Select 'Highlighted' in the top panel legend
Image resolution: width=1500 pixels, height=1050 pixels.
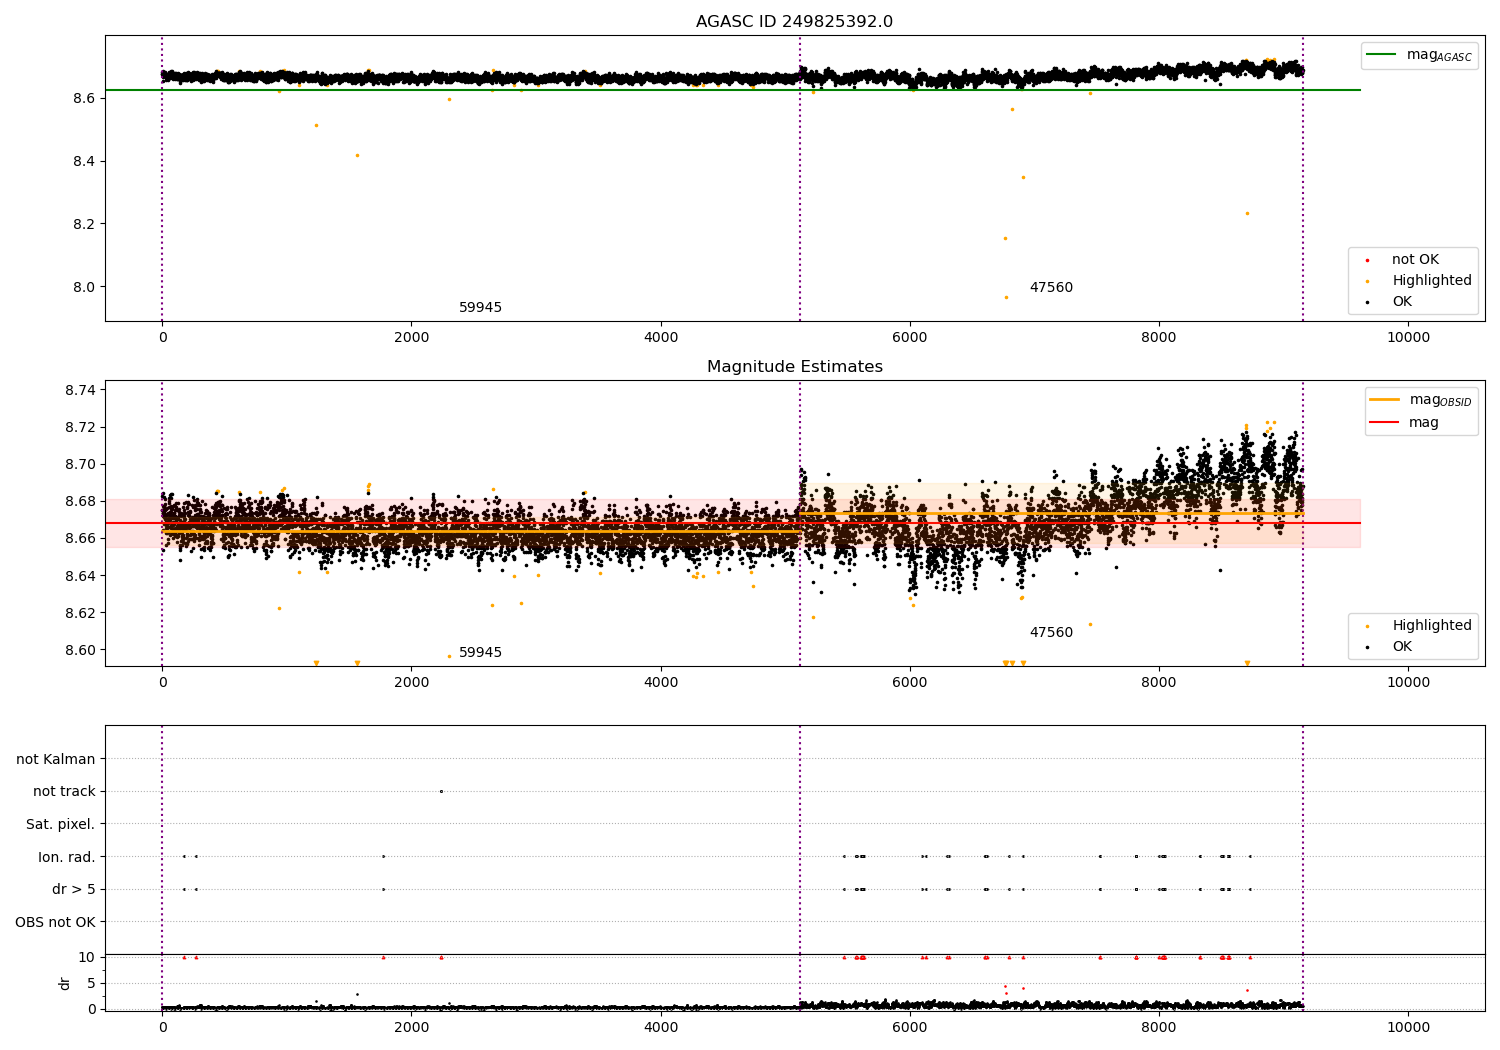pyautogui.click(x=1431, y=280)
